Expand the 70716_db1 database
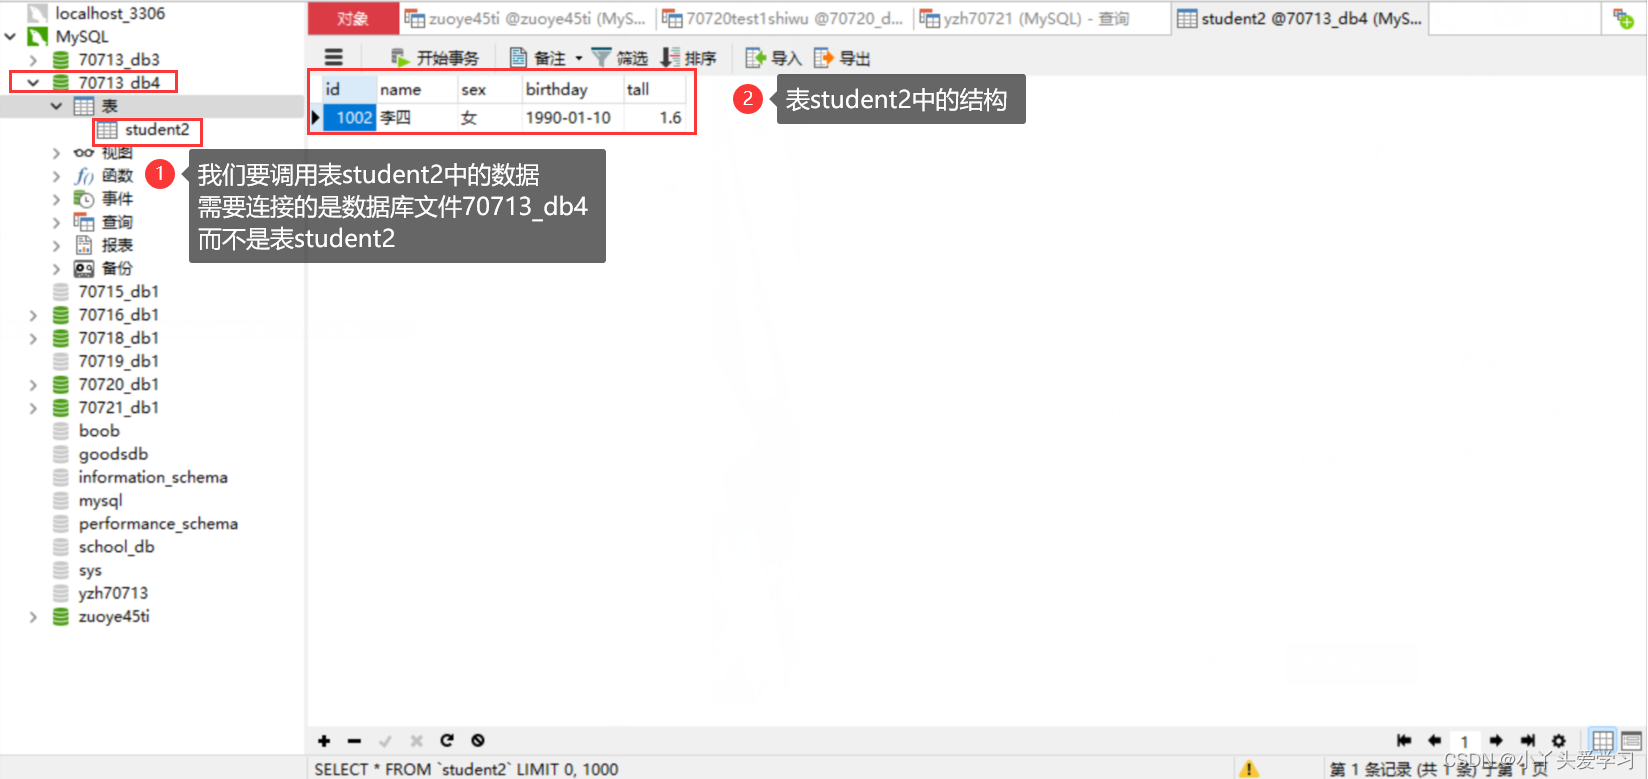This screenshot has height=779, width=1648. [33, 315]
